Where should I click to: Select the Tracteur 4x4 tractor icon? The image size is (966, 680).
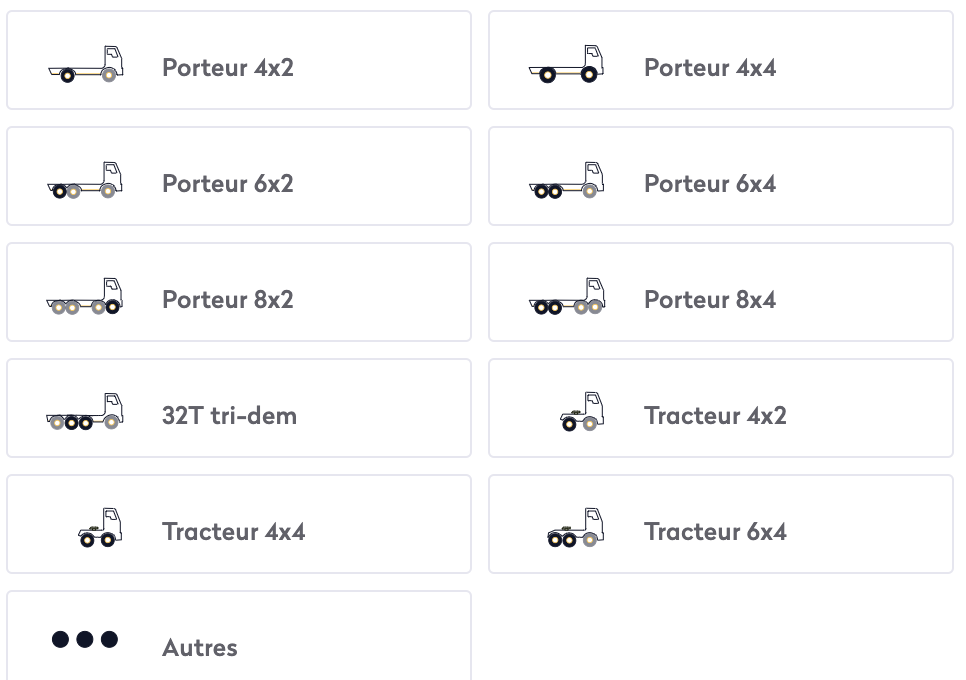click(100, 528)
